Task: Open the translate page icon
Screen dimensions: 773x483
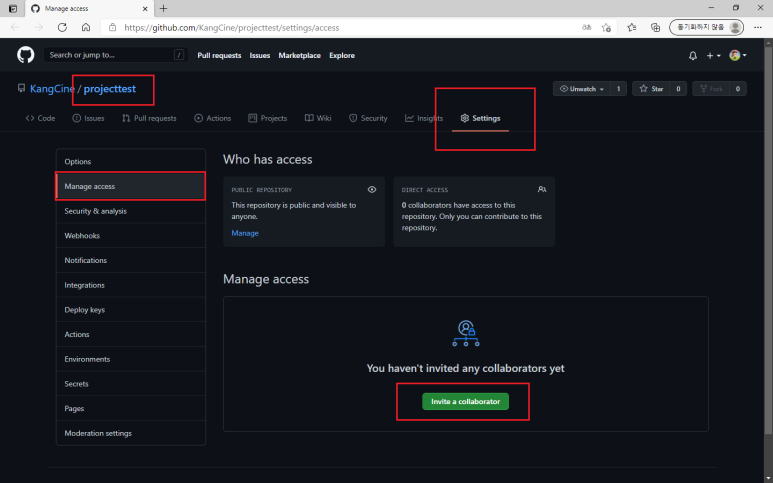Action: pyautogui.click(x=586, y=28)
